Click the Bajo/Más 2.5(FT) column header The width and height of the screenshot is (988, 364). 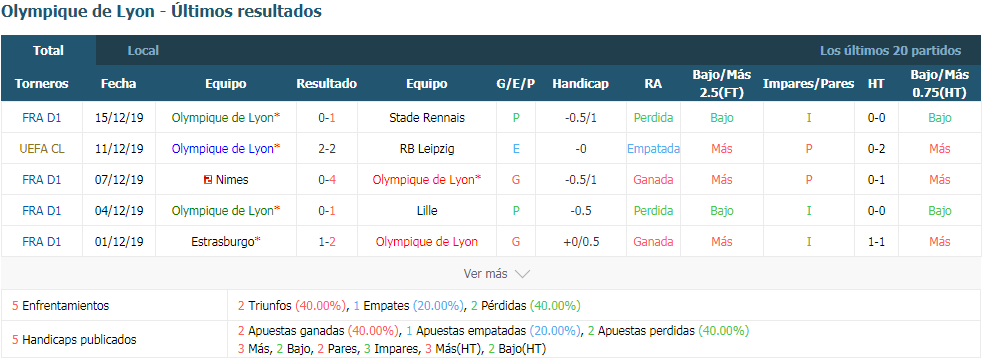[x=721, y=84]
